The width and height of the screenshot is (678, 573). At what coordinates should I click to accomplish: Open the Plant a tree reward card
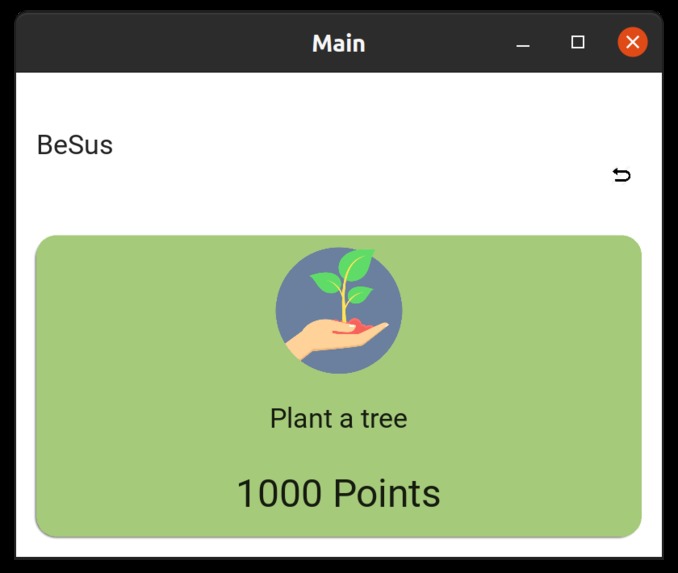tap(338, 386)
